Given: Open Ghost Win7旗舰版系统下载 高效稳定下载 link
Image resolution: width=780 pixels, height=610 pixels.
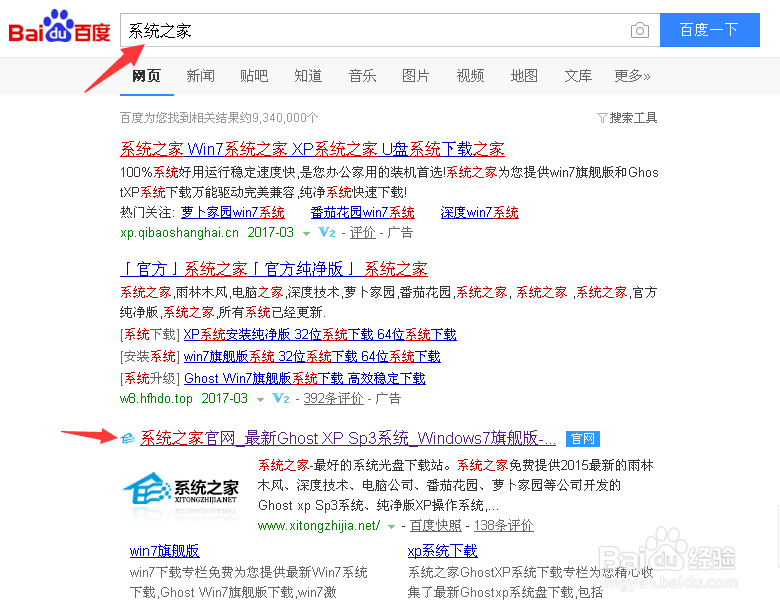Looking at the screenshot, I should [305, 378].
